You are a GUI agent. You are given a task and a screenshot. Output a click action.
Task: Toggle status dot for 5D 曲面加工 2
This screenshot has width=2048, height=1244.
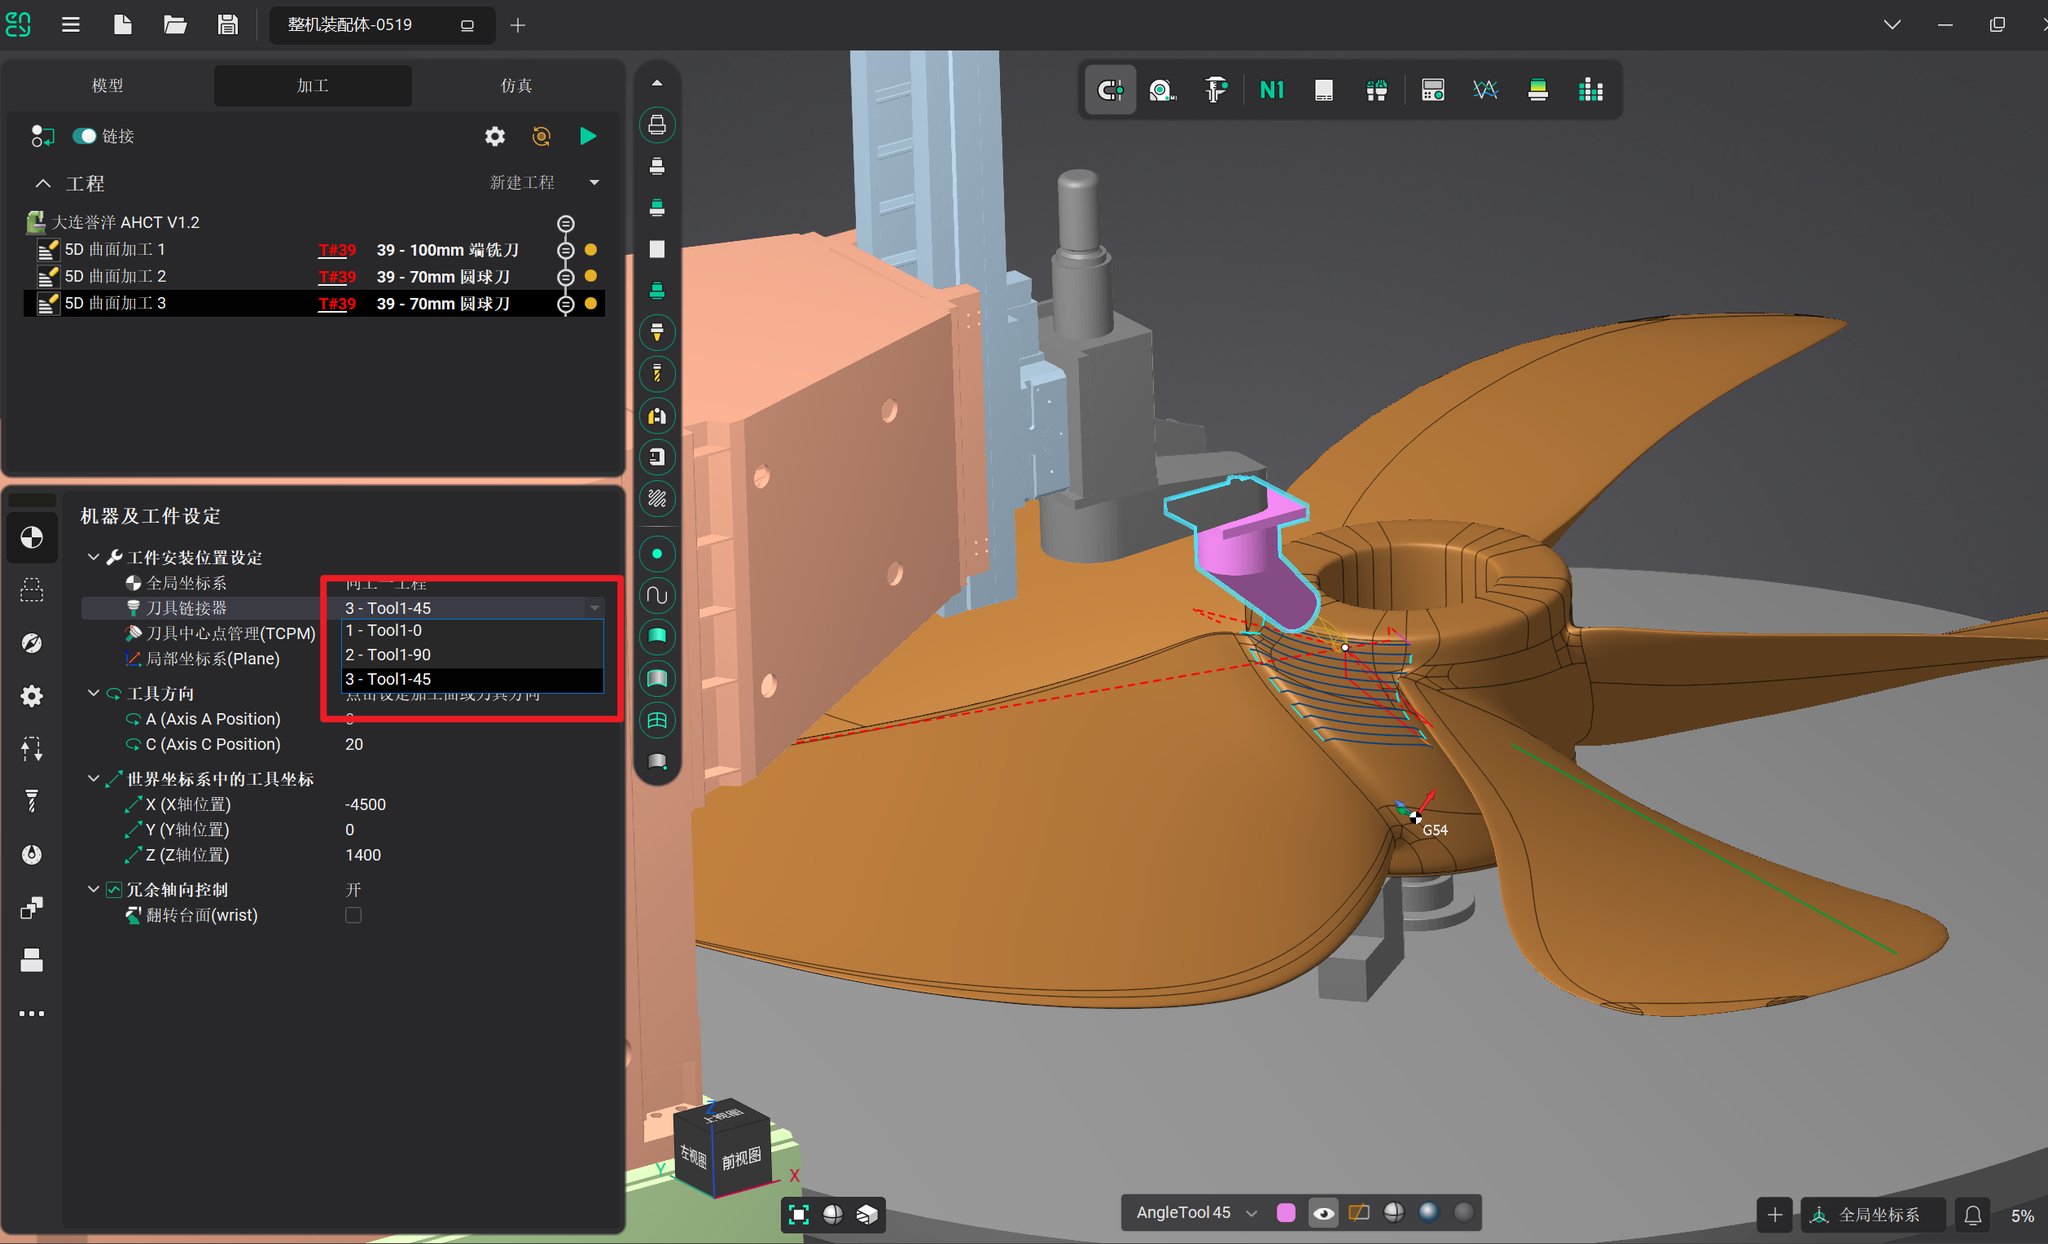click(591, 276)
